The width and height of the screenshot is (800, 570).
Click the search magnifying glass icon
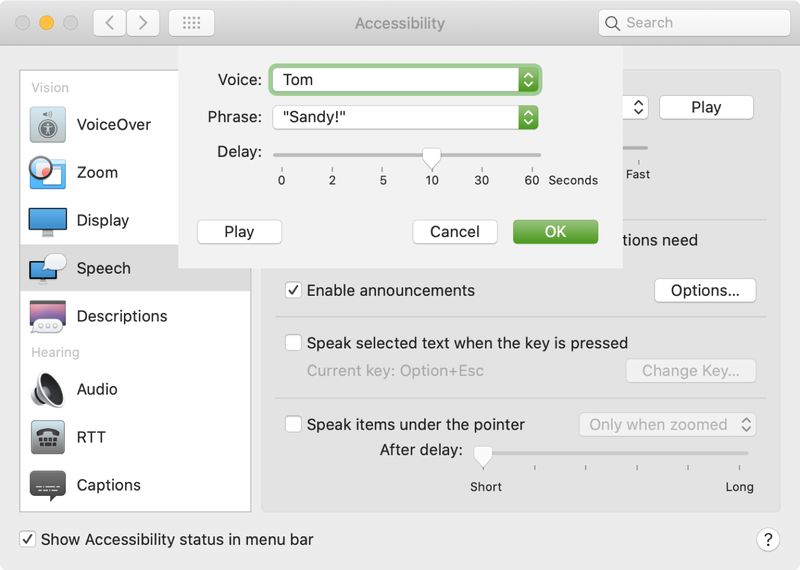612,23
